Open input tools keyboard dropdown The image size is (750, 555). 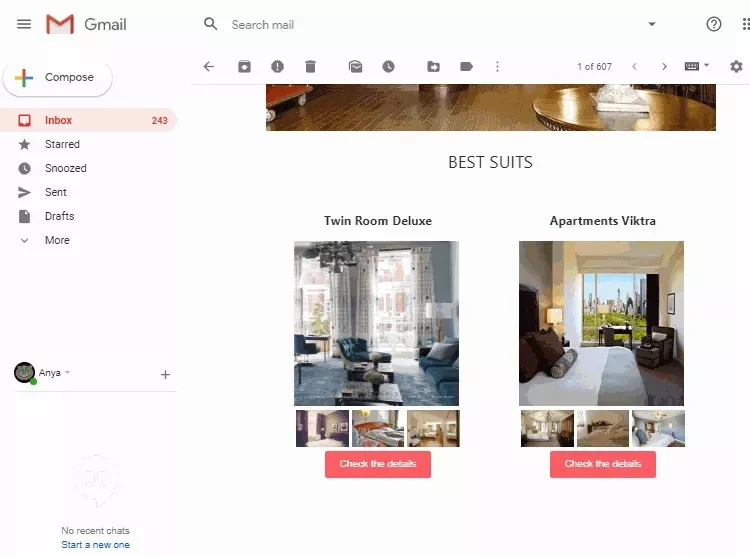pos(696,66)
